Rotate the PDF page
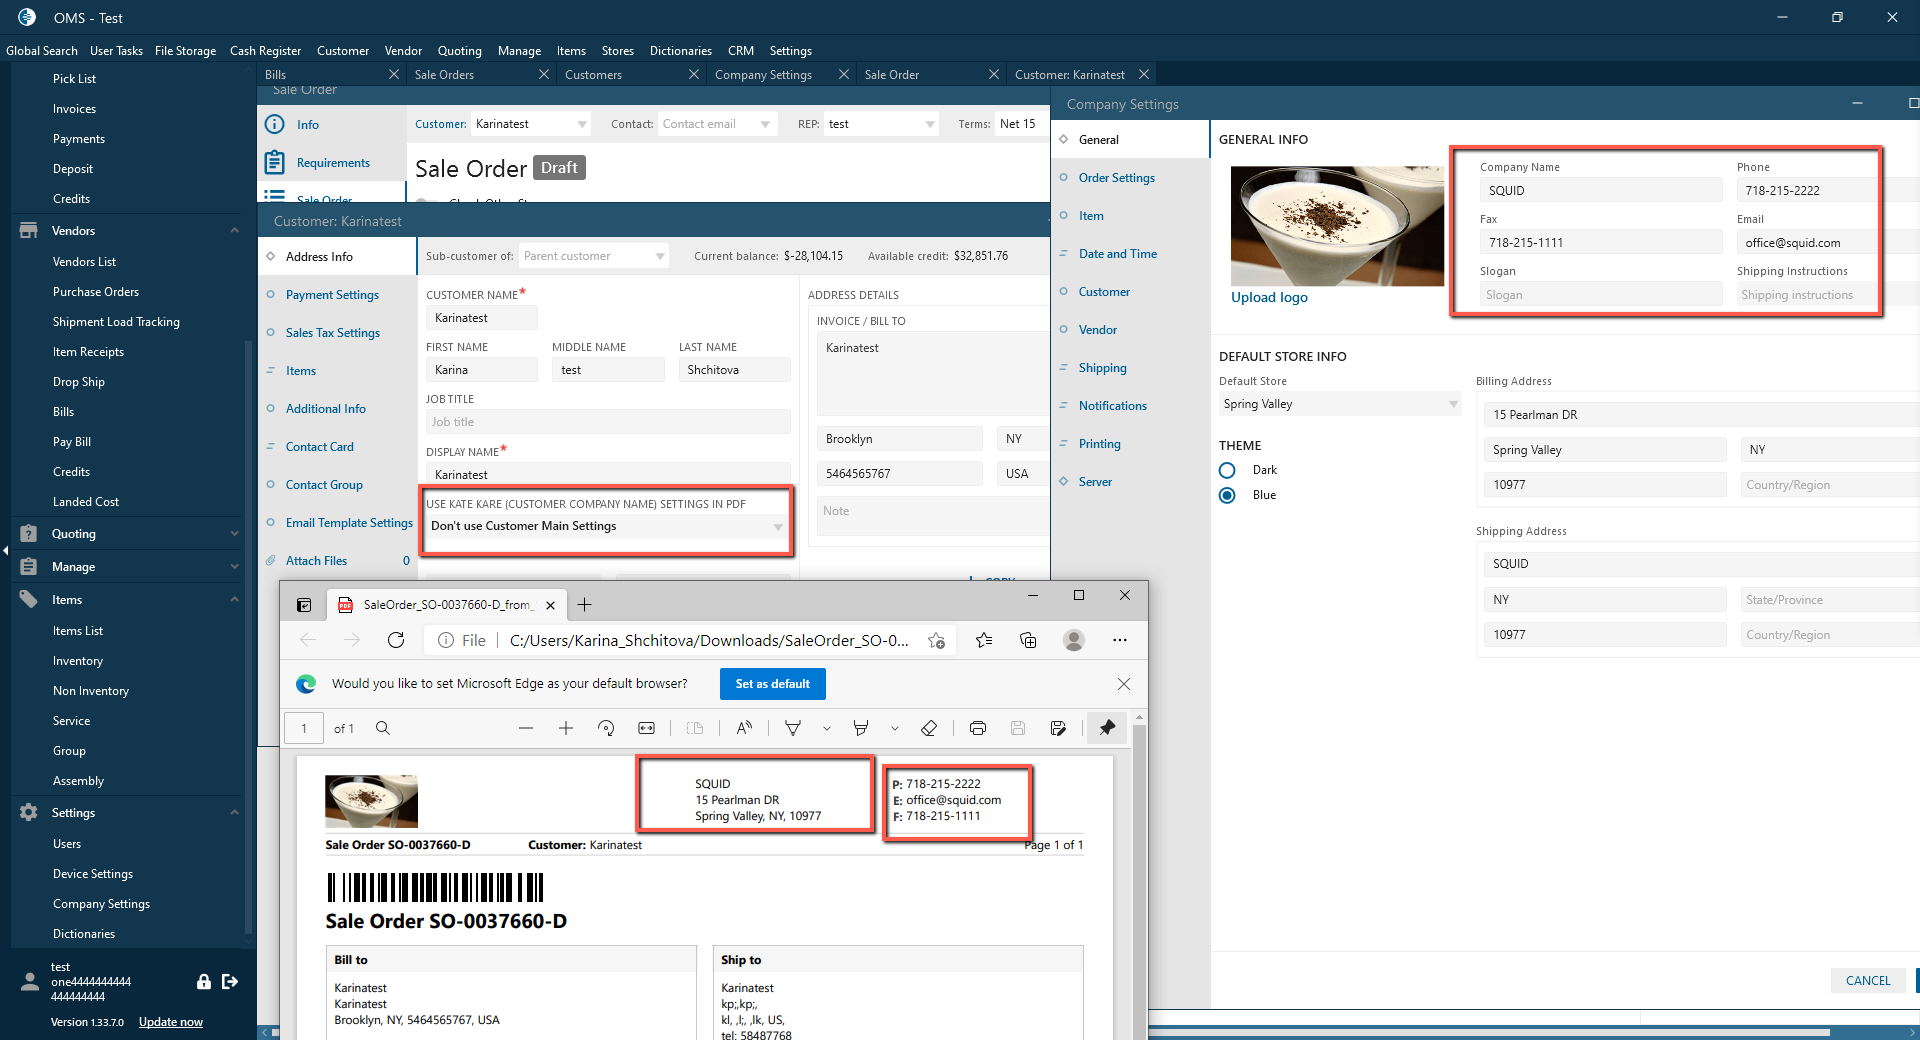 point(606,728)
